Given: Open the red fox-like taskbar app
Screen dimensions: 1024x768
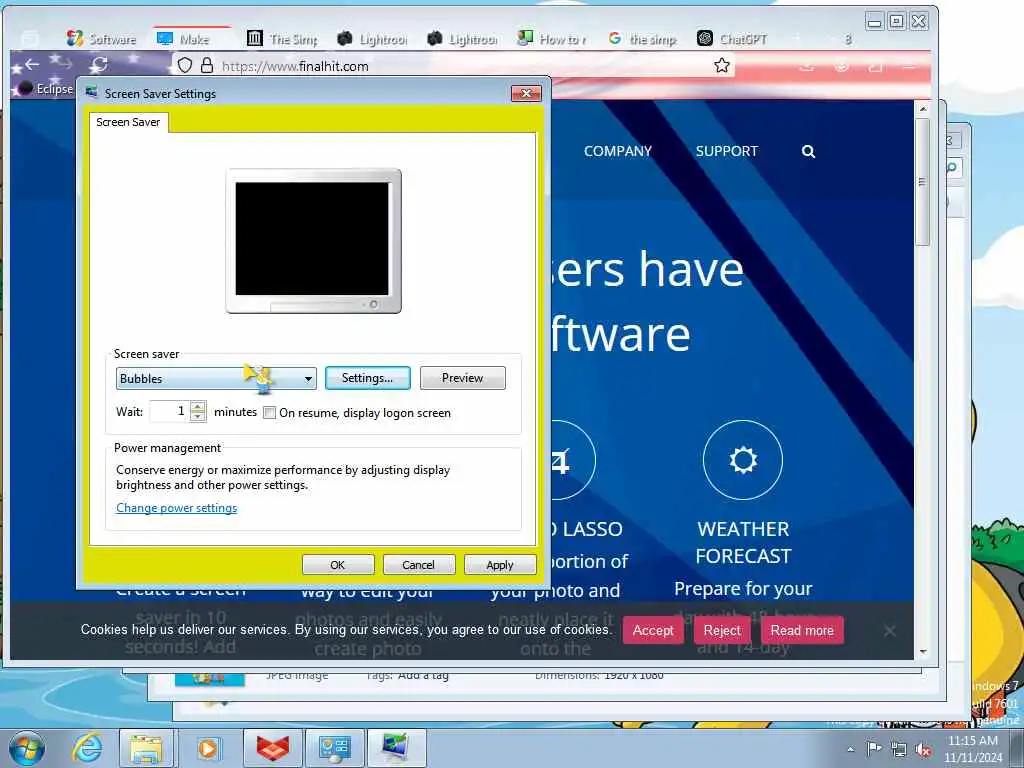Looking at the screenshot, I should (272, 748).
